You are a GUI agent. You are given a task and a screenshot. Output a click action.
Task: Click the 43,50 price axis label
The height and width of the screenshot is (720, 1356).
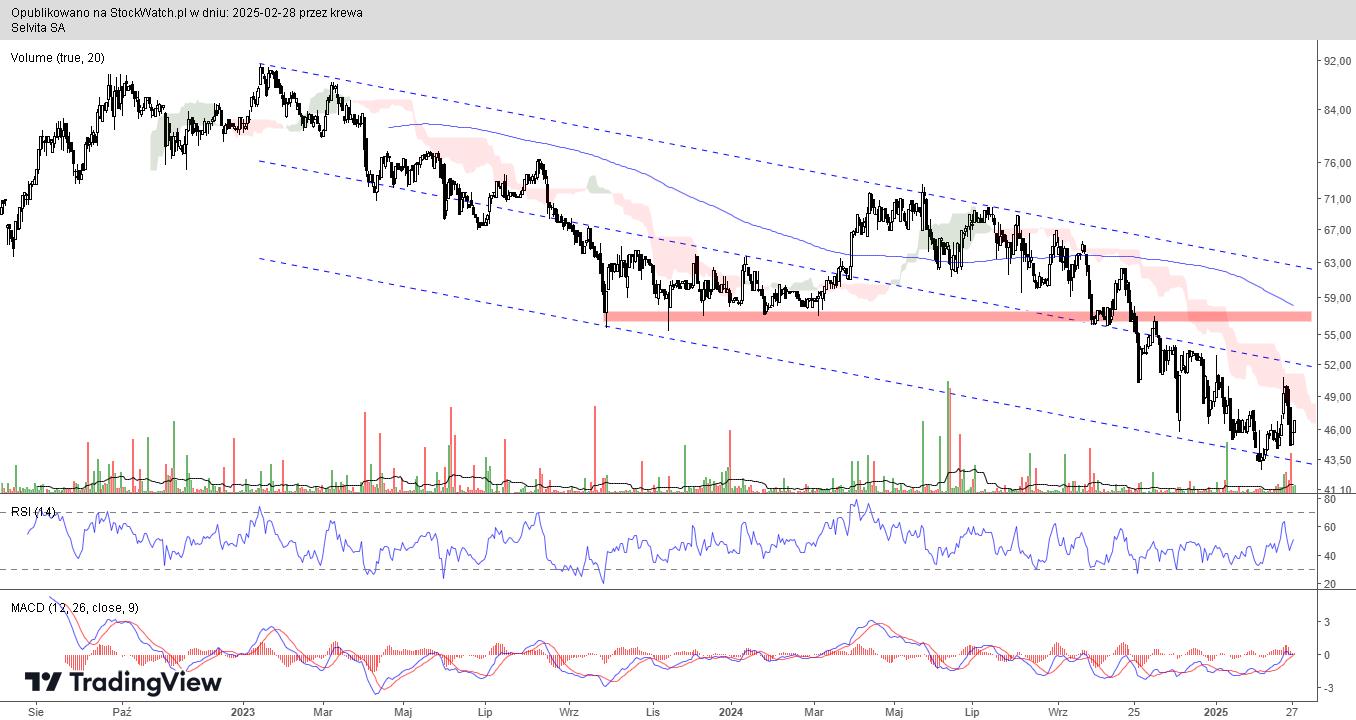click(x=1336, y=460)
